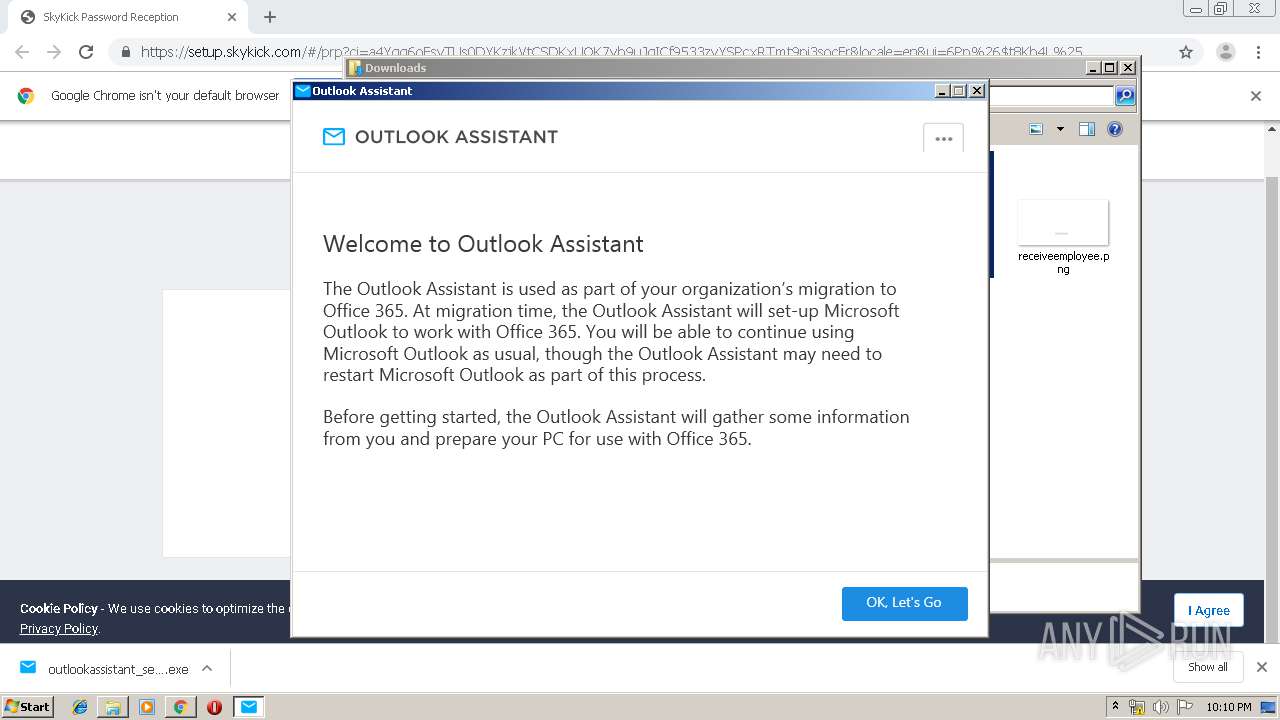The image size is (1280, 720).
Task: Open the Windows Start menu
Action: pyautogui.click(x=28, y=706)
